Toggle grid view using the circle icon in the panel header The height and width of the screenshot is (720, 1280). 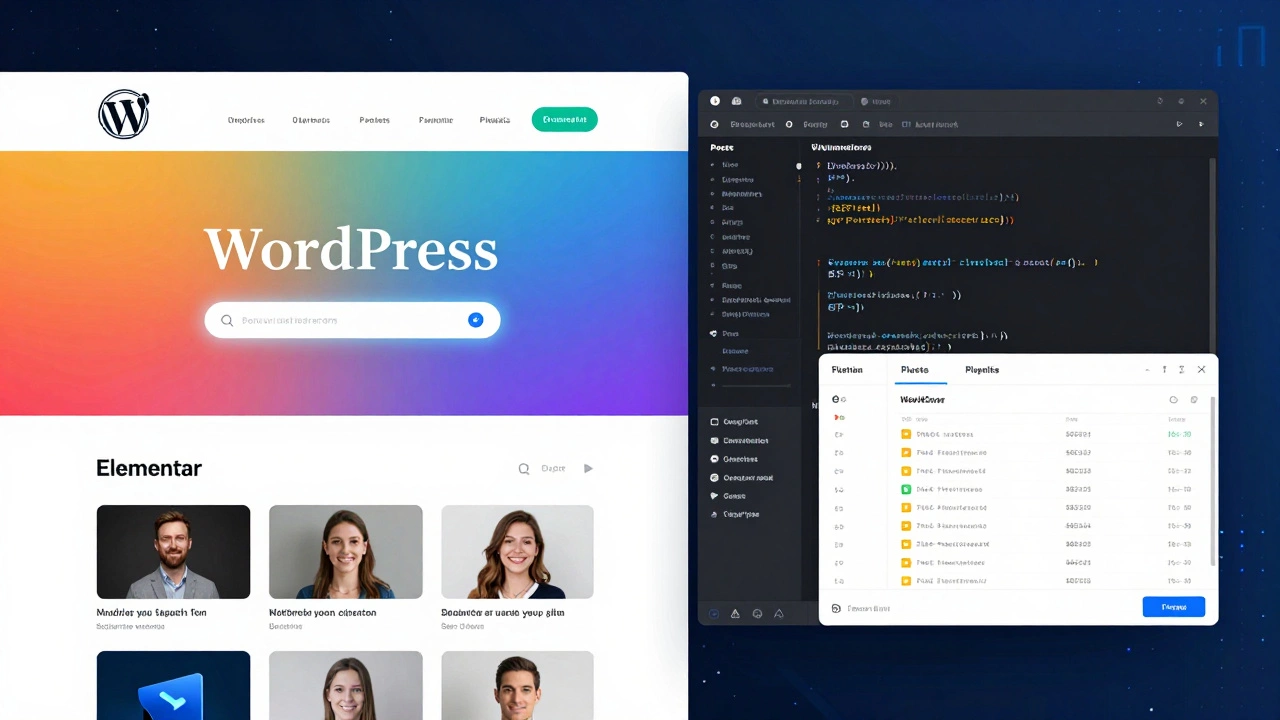pyautogui.click(x=1194, y=399)
